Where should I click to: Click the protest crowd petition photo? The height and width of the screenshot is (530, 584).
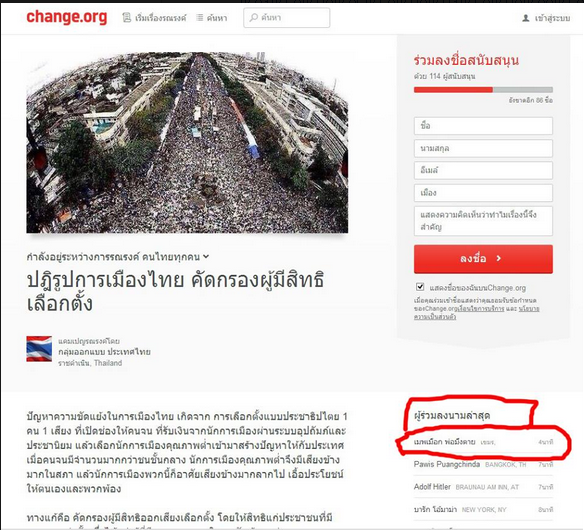pos(187,142)
